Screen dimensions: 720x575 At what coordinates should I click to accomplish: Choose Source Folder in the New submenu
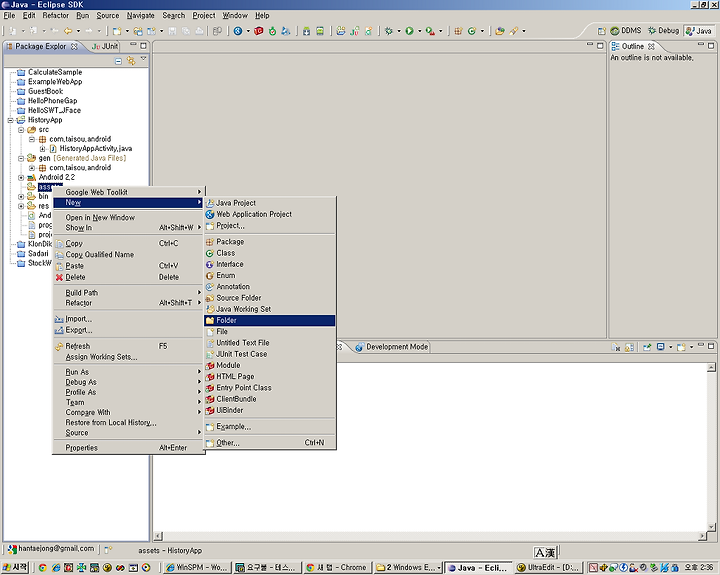click(270, 298)
